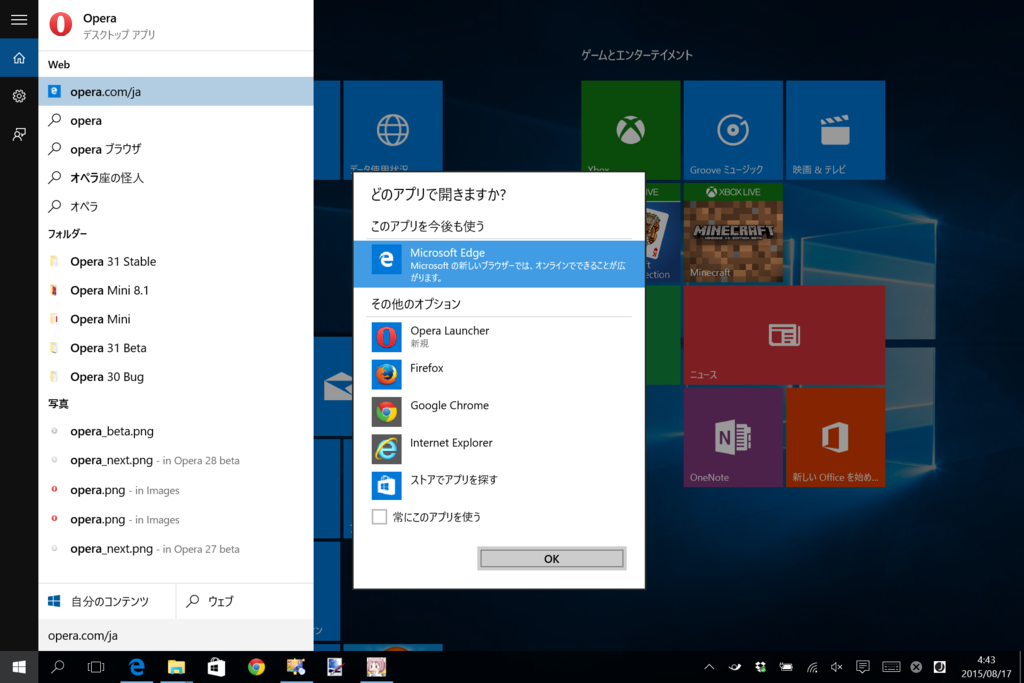Open opera_next.png in Opera 28 beta

pyautogui.click(x=176, y=460)
